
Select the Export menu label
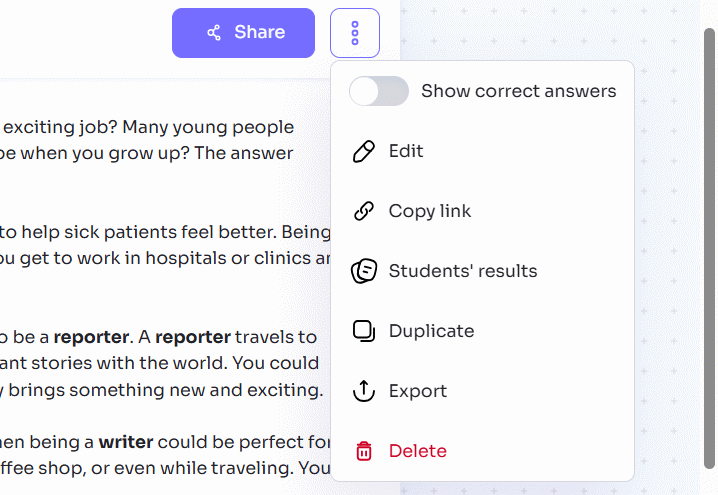418,391
